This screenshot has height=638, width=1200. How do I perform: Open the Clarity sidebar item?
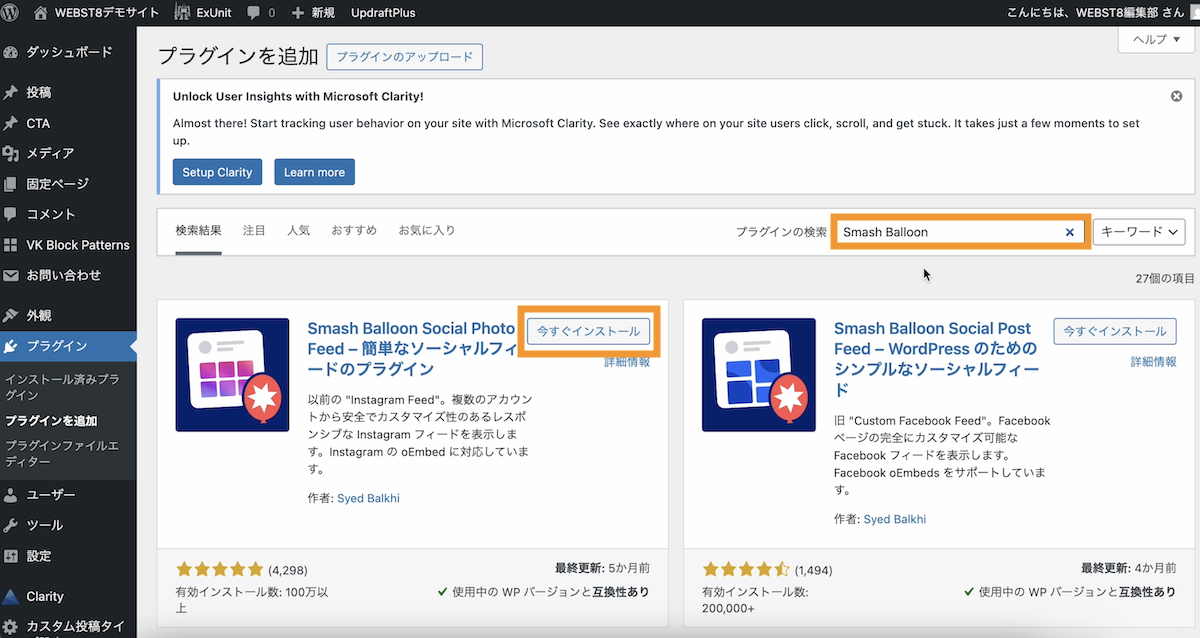tap(45, 595)
